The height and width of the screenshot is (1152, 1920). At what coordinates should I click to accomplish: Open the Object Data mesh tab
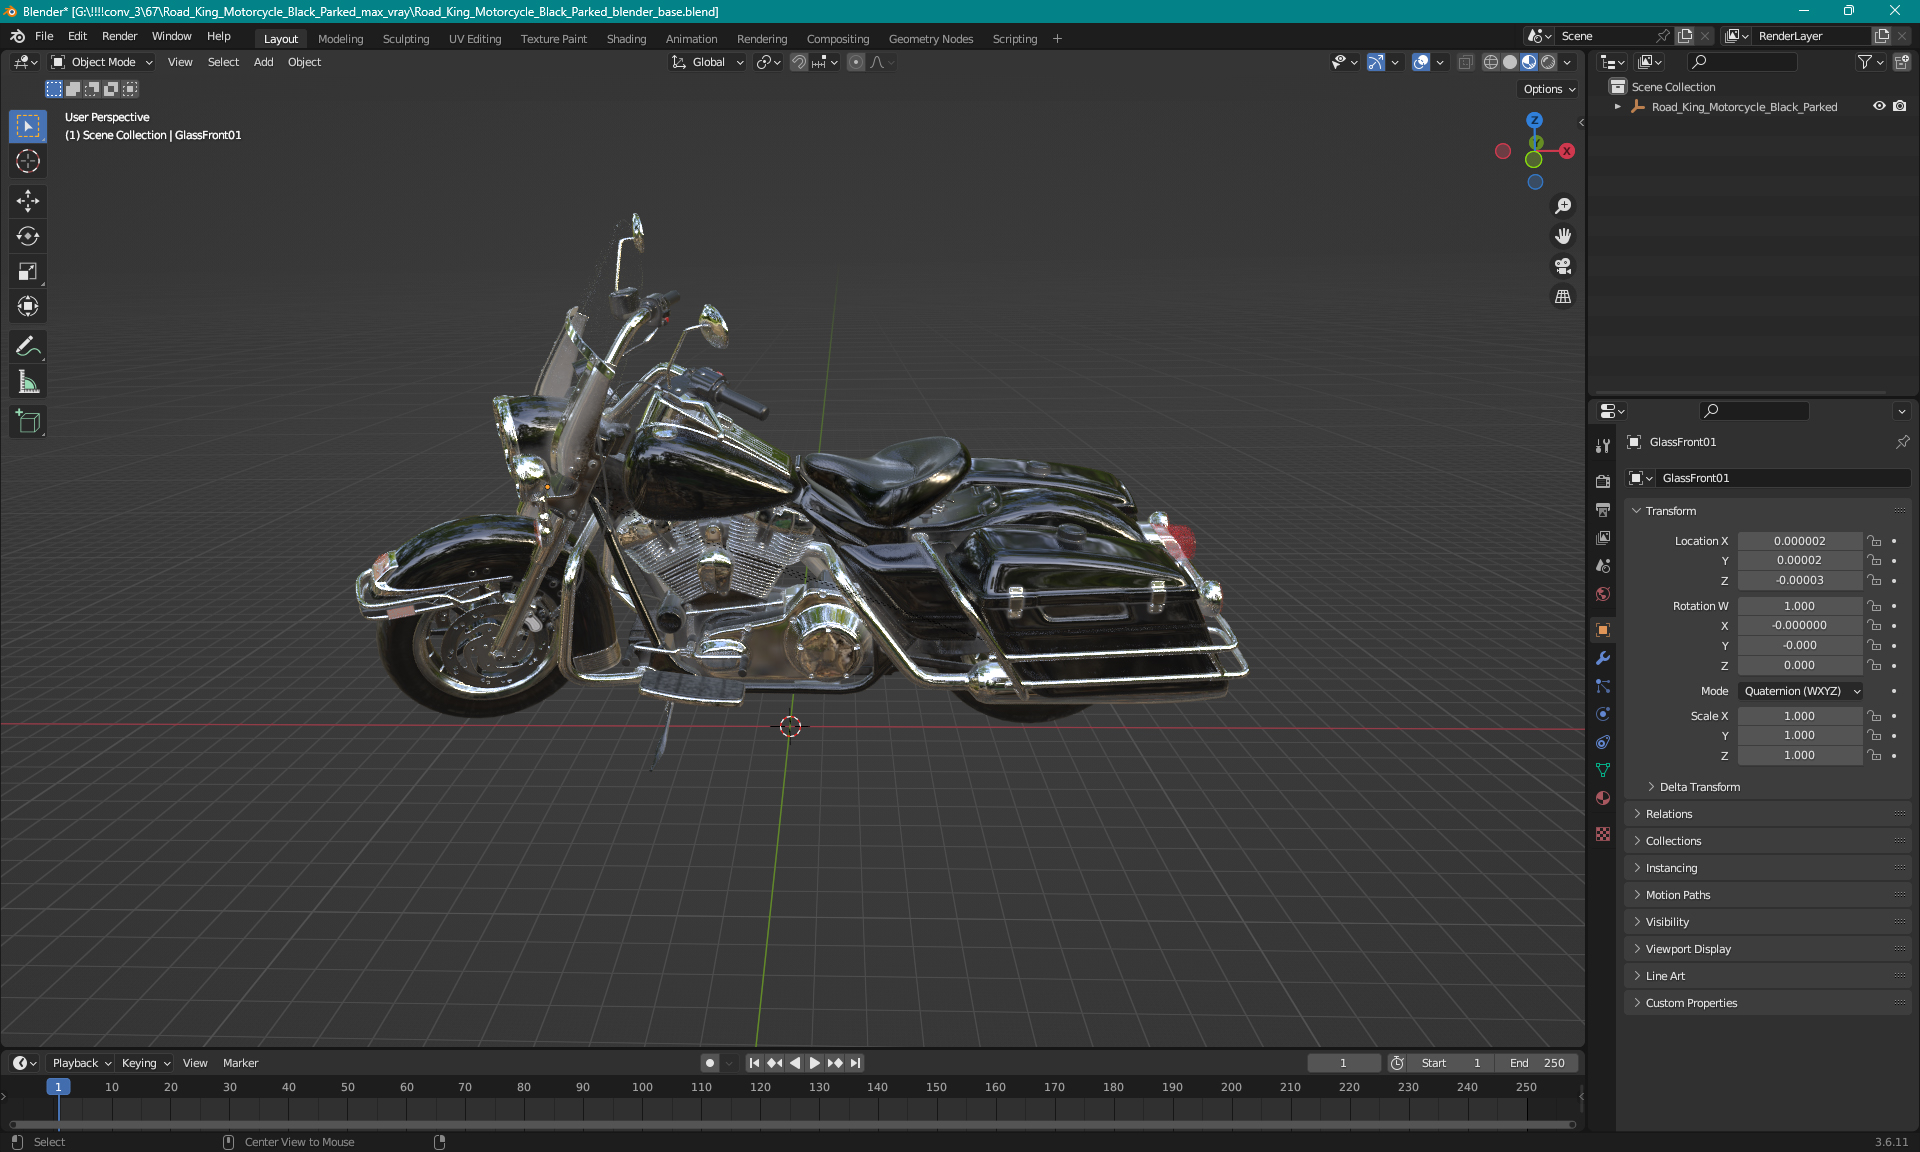[1603, 770]
